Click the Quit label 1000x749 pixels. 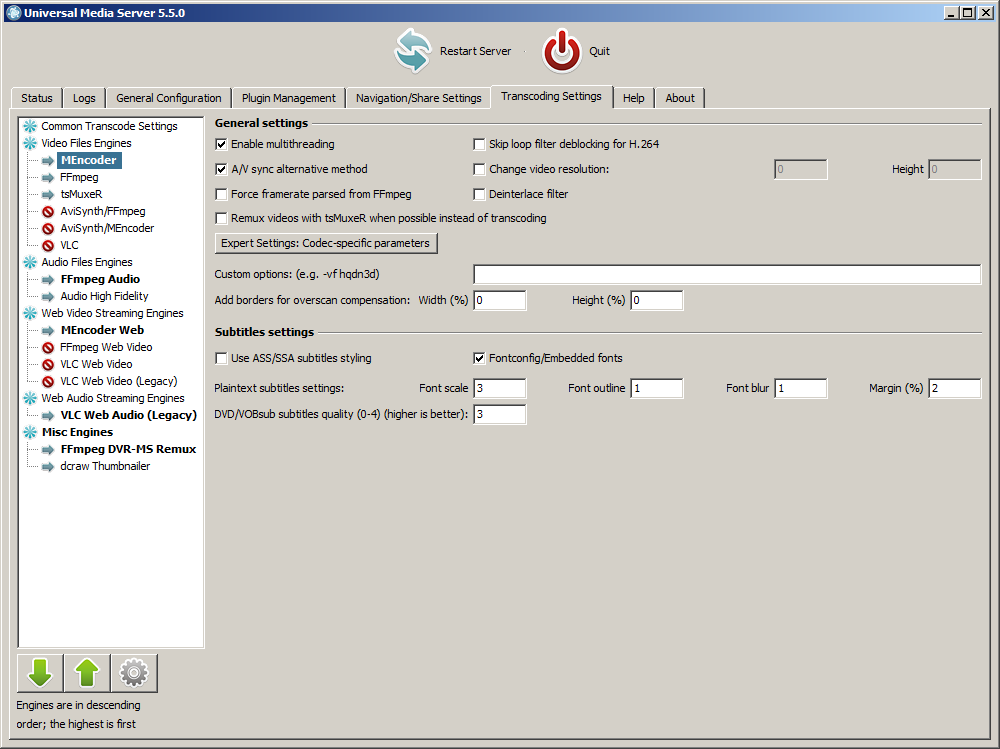coord(599,51)
